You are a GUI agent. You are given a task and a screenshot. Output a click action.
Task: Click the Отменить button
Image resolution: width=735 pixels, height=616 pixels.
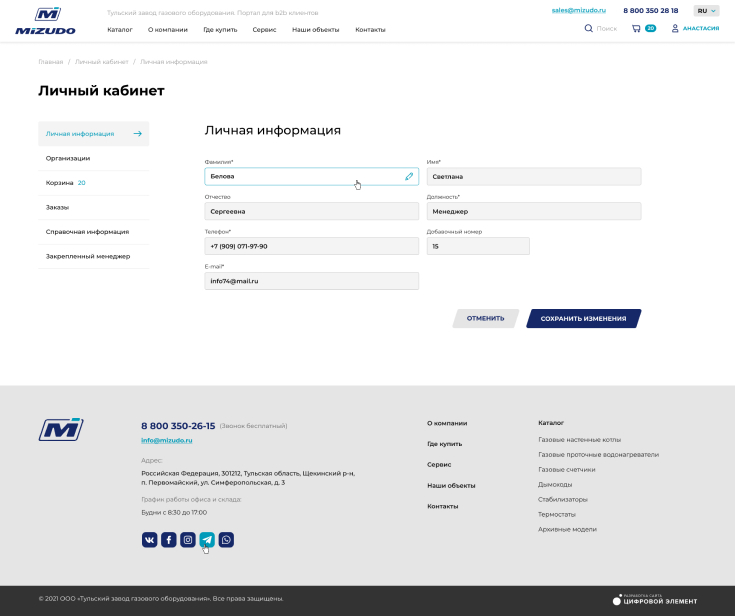pyautogui.click(x=485, y=319)
